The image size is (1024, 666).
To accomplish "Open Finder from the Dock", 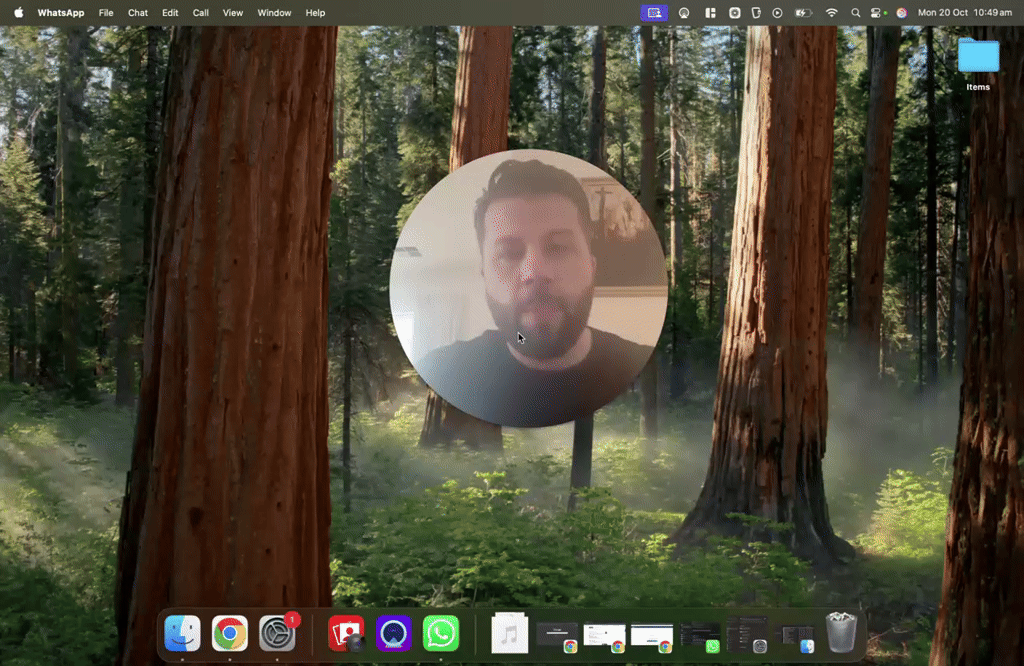I will (x=182, y=633).
